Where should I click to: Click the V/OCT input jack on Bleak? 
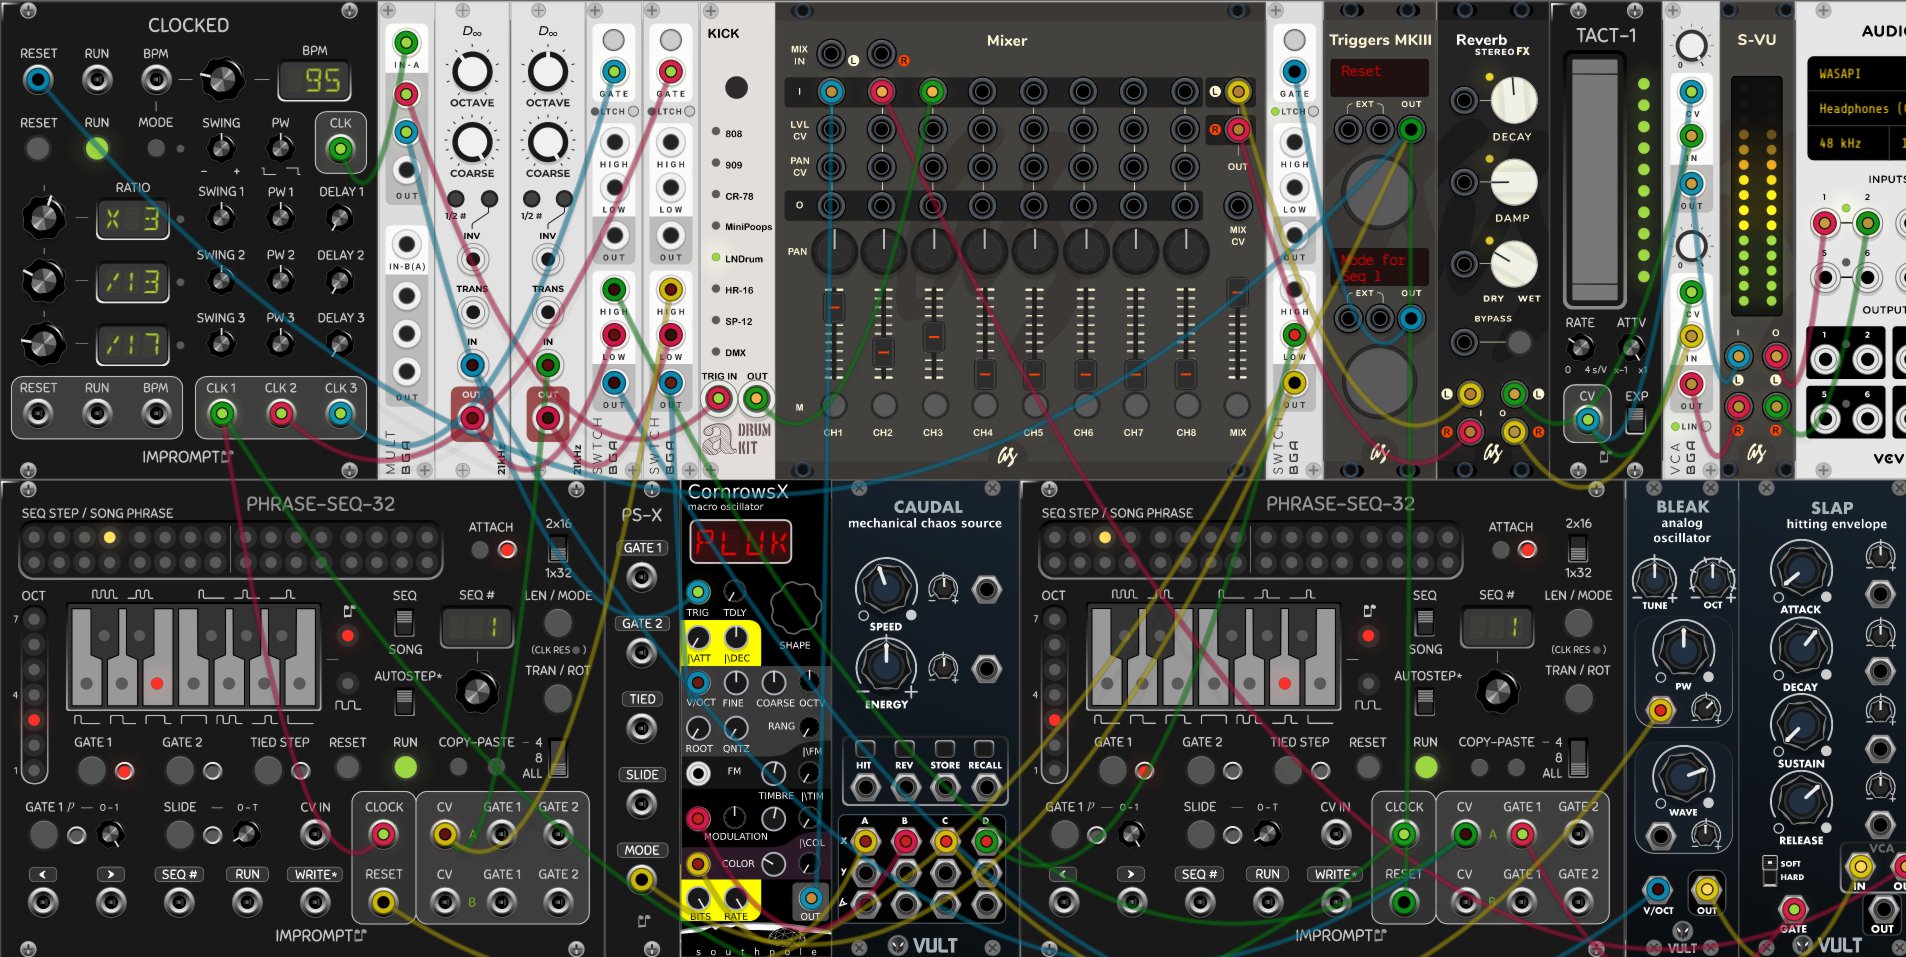1658,888
